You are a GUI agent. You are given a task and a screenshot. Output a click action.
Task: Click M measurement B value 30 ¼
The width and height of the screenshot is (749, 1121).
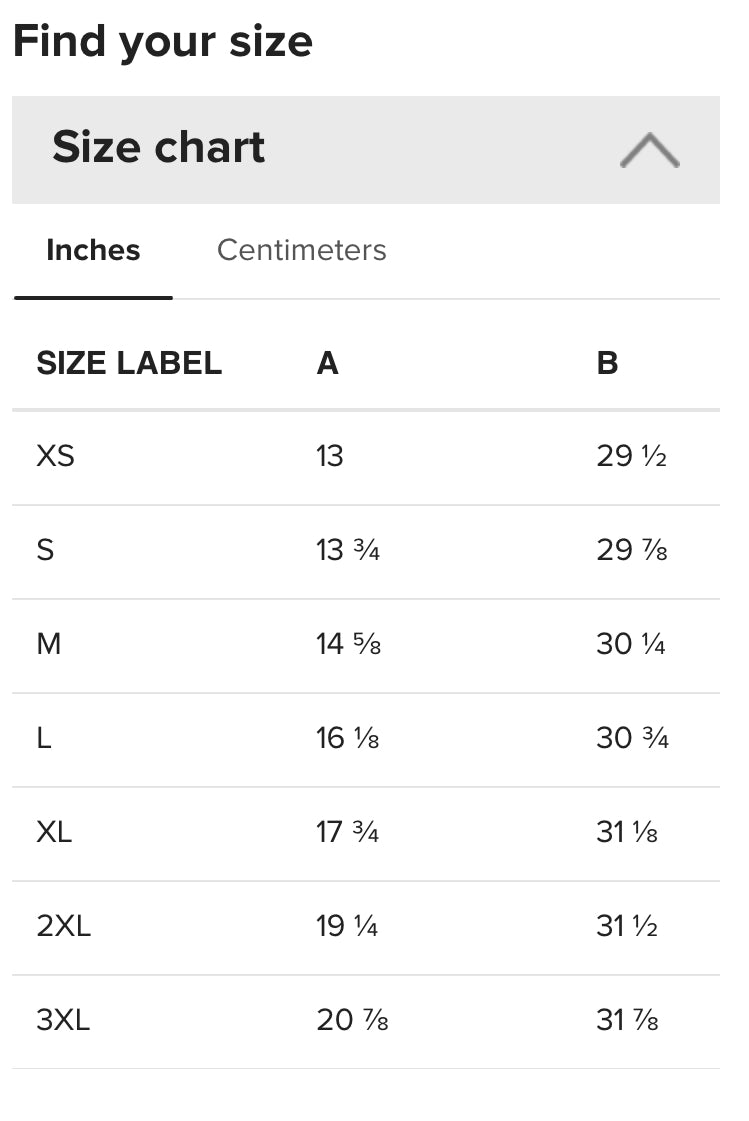coord(630,644)
